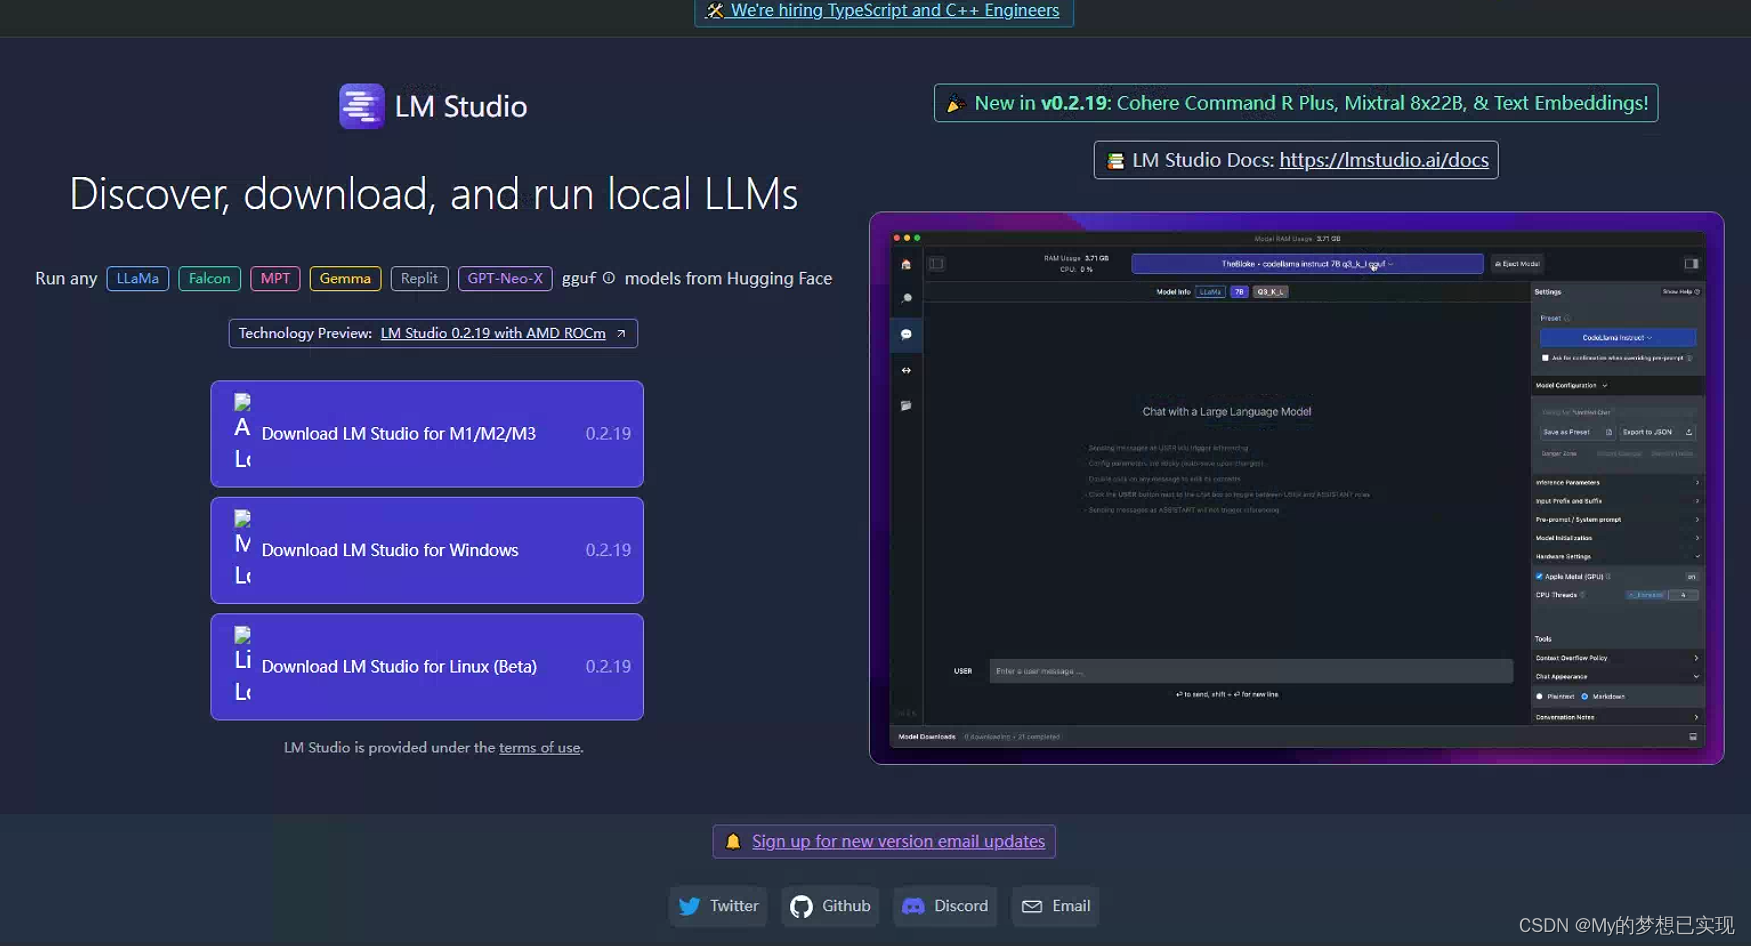Open LM Studio 0.2.19 with AMD ROCm link
The image size is (1751, 946).
[493, 334]
